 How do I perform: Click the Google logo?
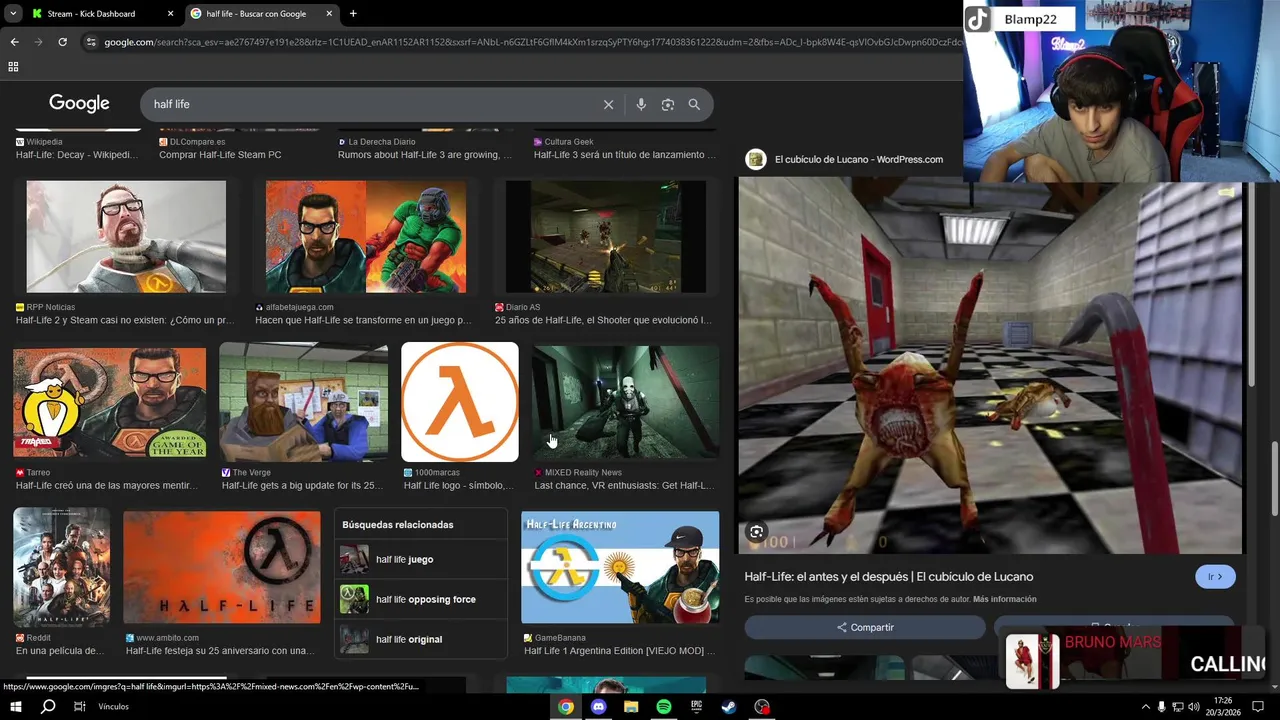coord(79,103)
